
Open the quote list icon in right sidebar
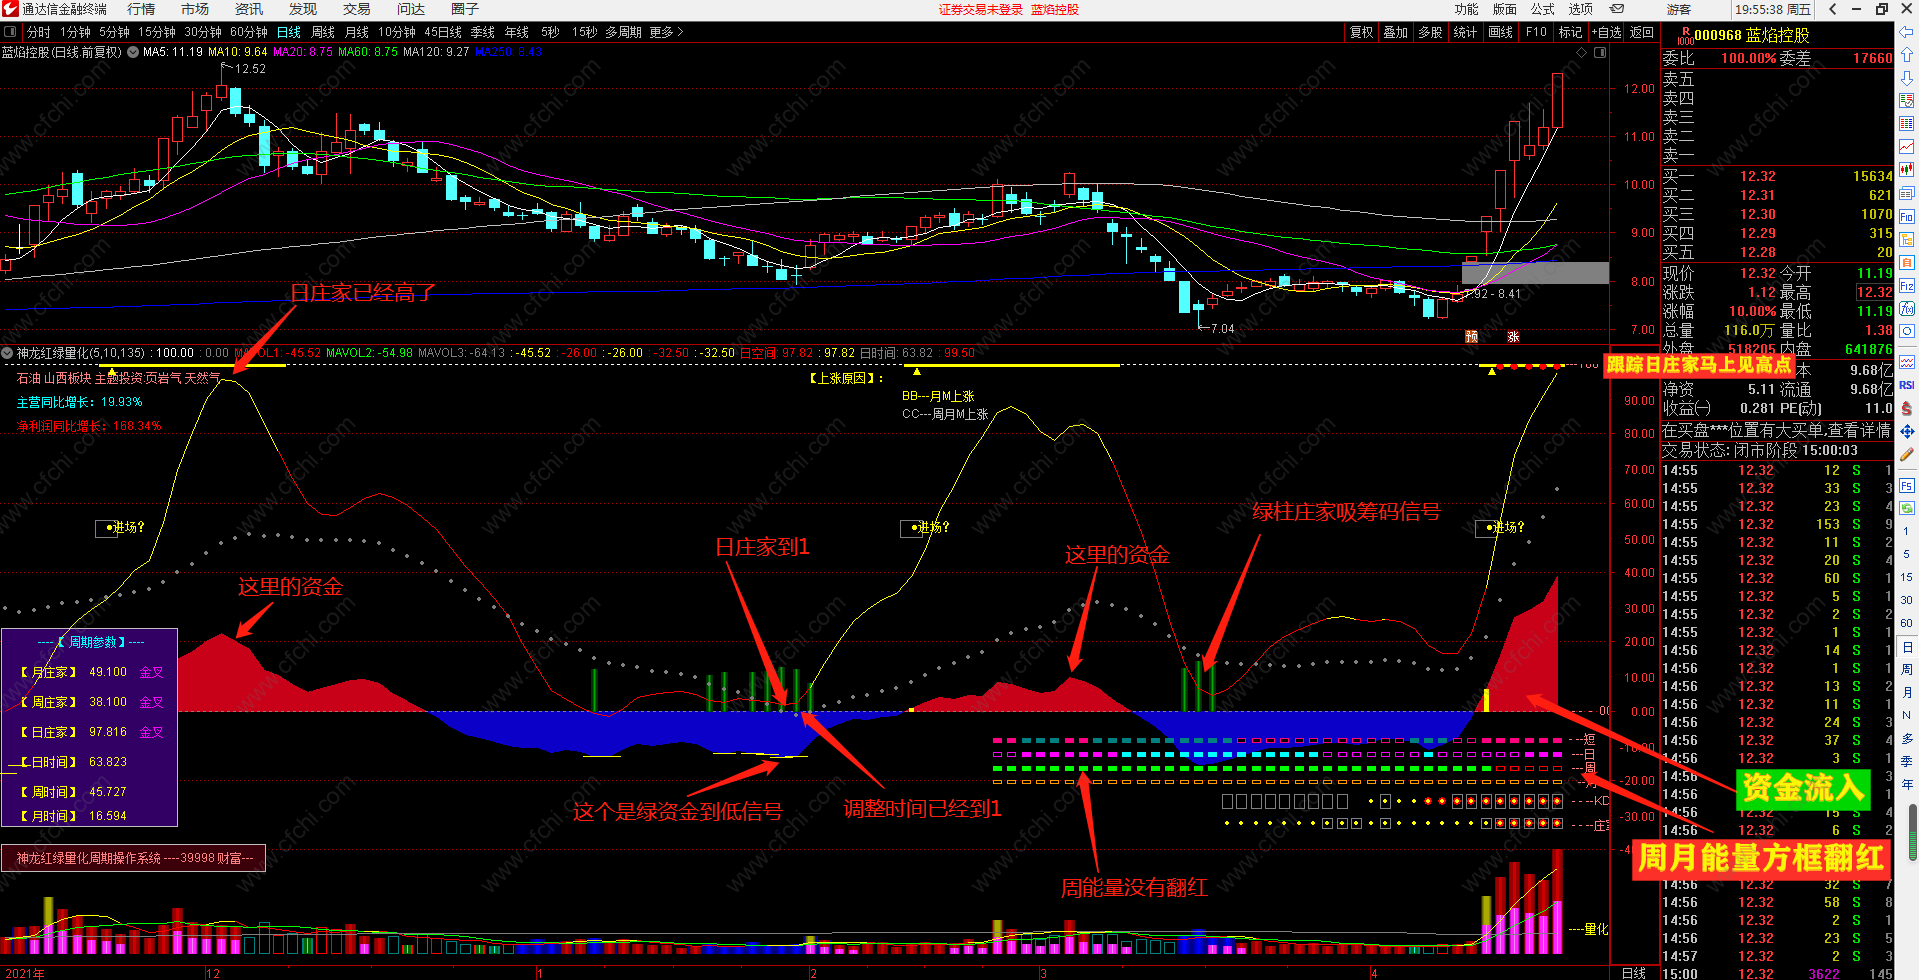click(x=1907, y=101)
